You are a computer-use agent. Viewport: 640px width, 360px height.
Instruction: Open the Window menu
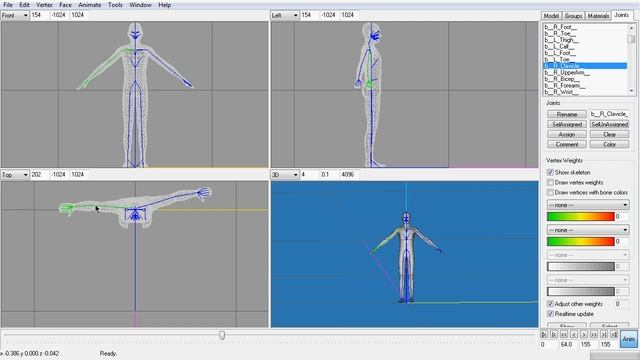(x=140, y=5)
